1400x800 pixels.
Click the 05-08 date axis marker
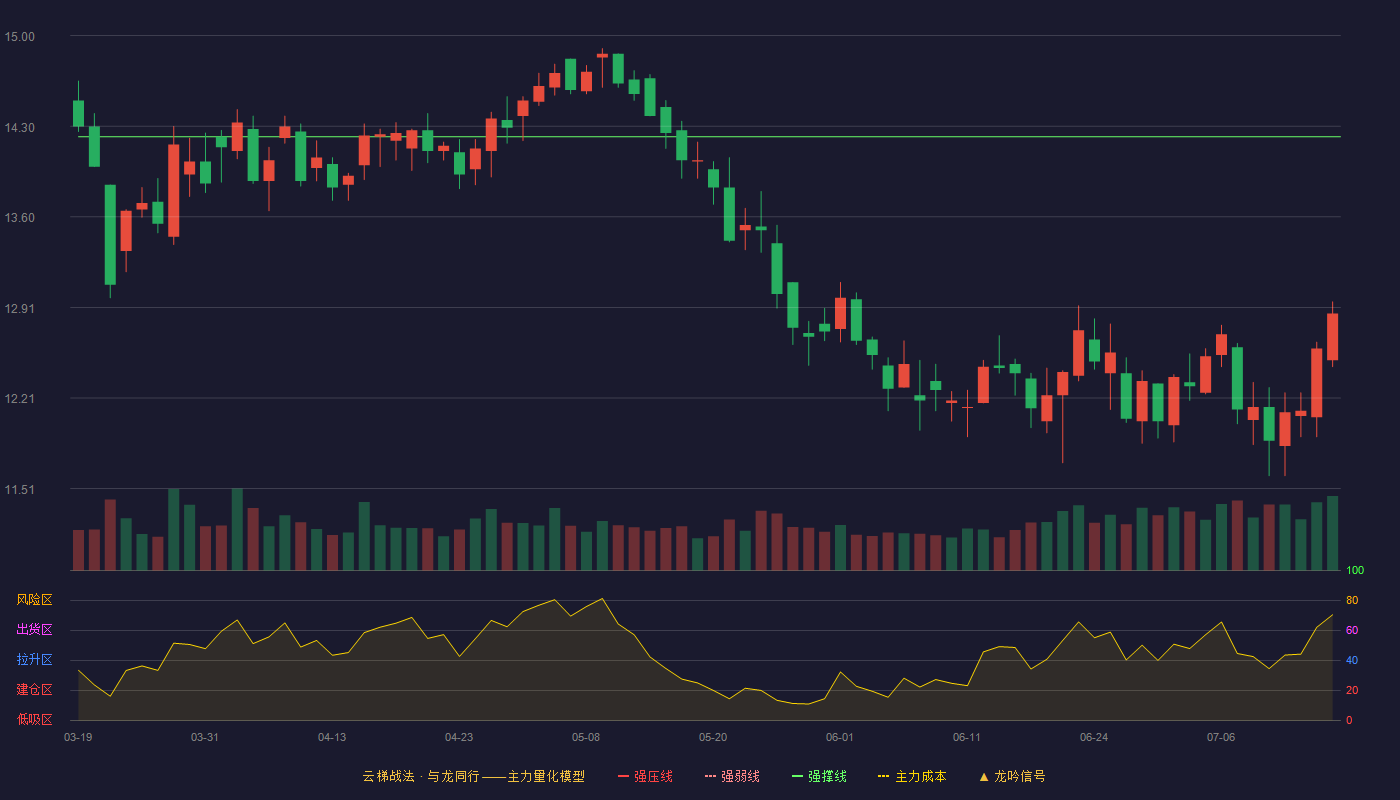tap(586, 737)
